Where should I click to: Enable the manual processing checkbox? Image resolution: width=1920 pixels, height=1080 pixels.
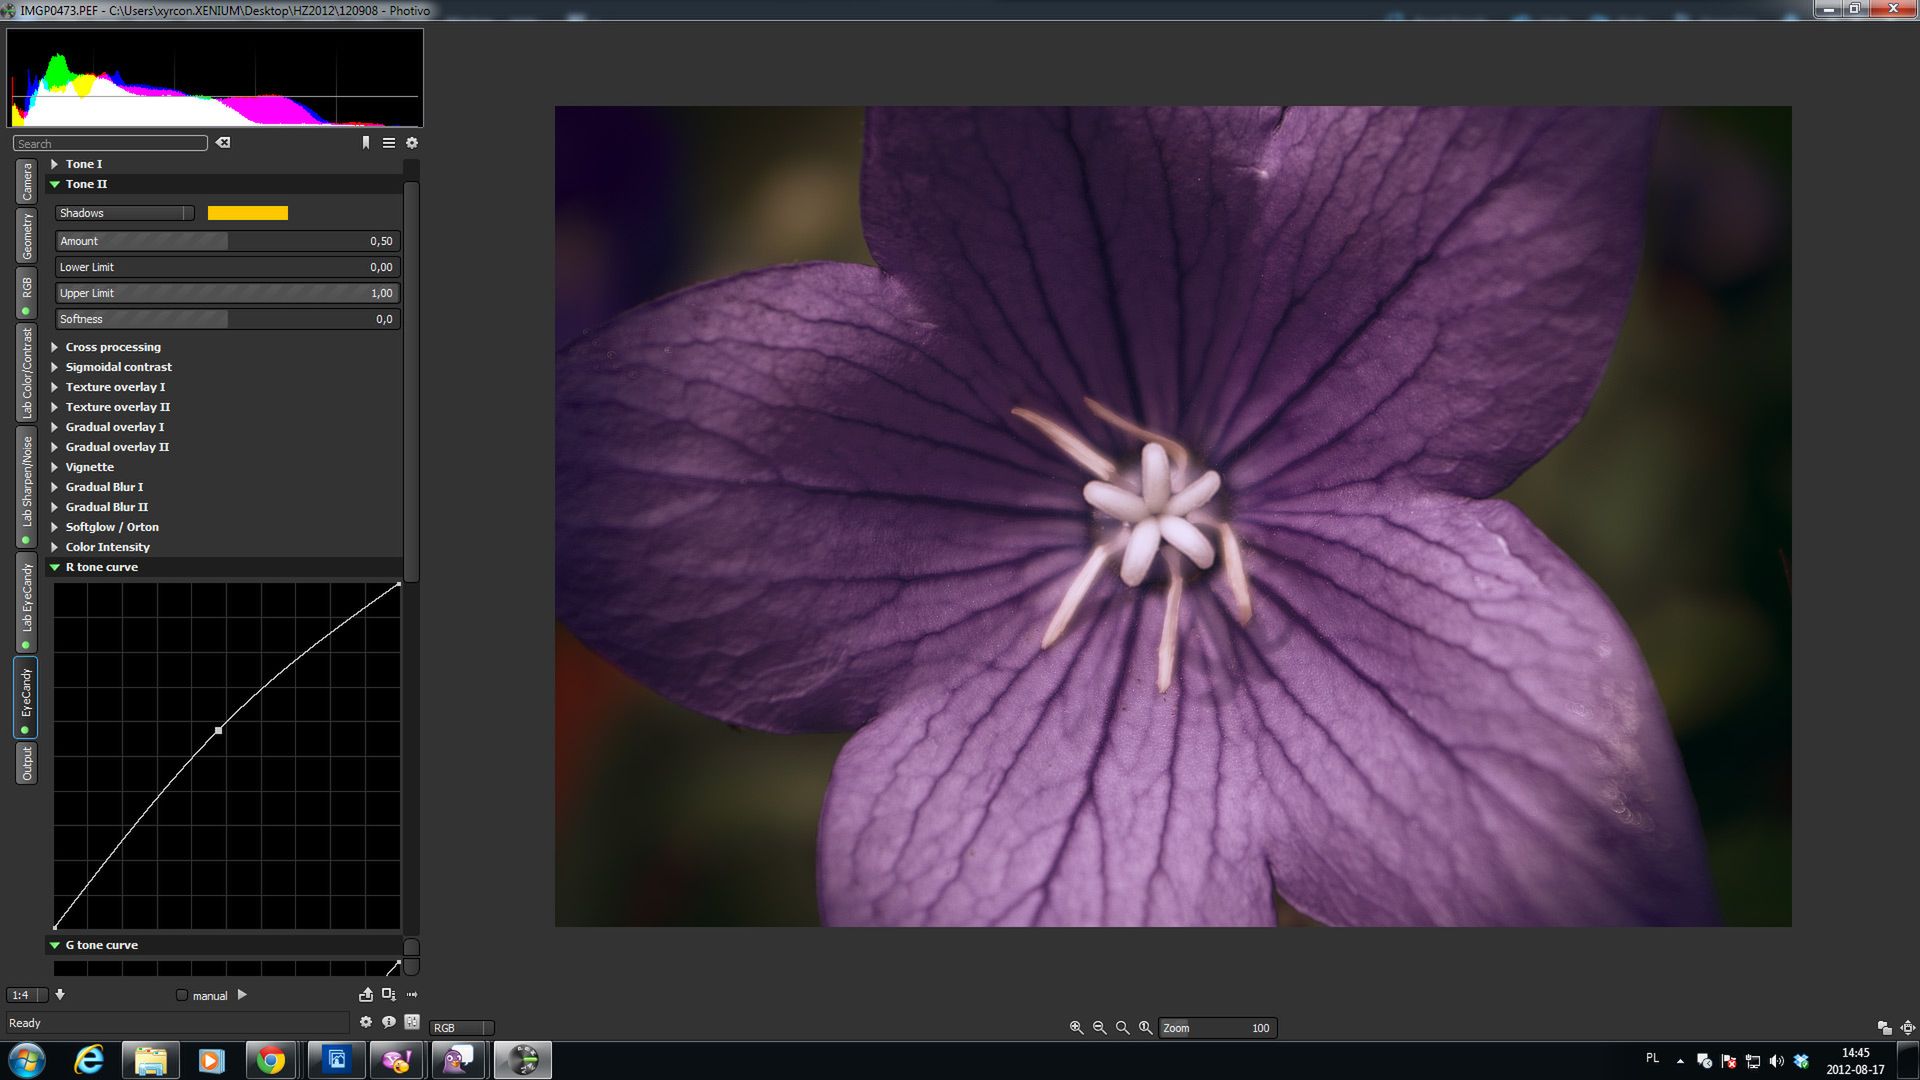click(x=182, y=996)
